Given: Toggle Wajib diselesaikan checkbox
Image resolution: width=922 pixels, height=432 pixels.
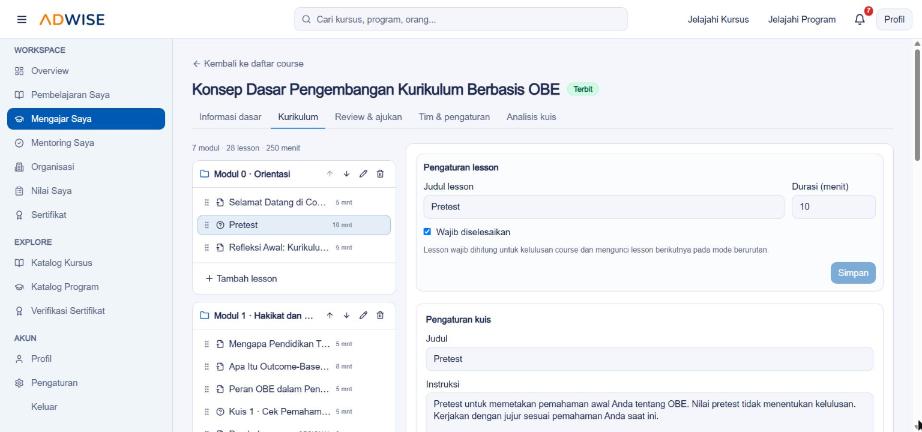Looking at the screenshot, I should tap(427, 232).
